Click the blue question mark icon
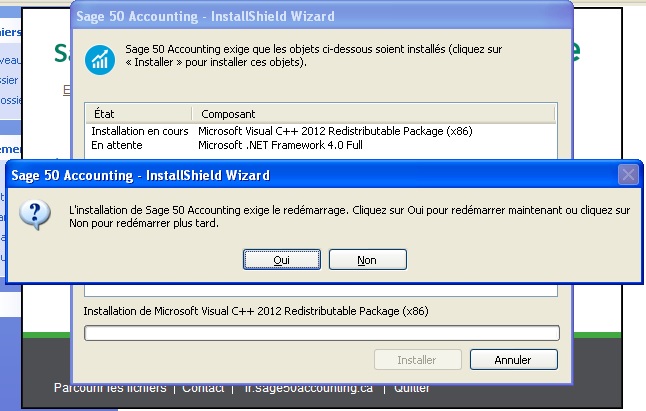 pos(35,215)
